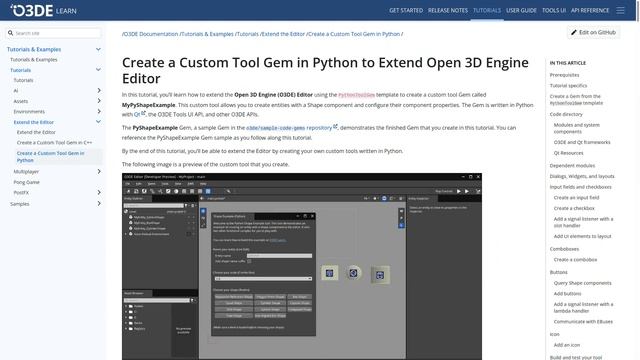Jump to Modules and system components

(x=577, y=128)
